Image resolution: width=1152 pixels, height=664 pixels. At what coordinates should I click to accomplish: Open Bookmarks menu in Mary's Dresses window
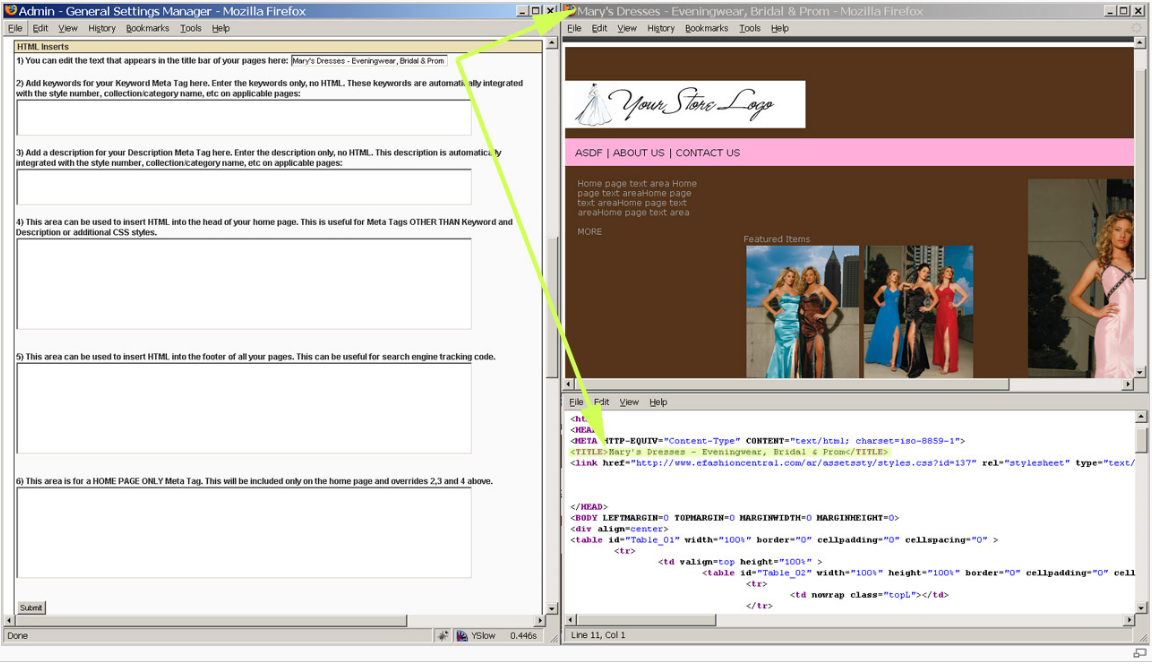(706, 28)
